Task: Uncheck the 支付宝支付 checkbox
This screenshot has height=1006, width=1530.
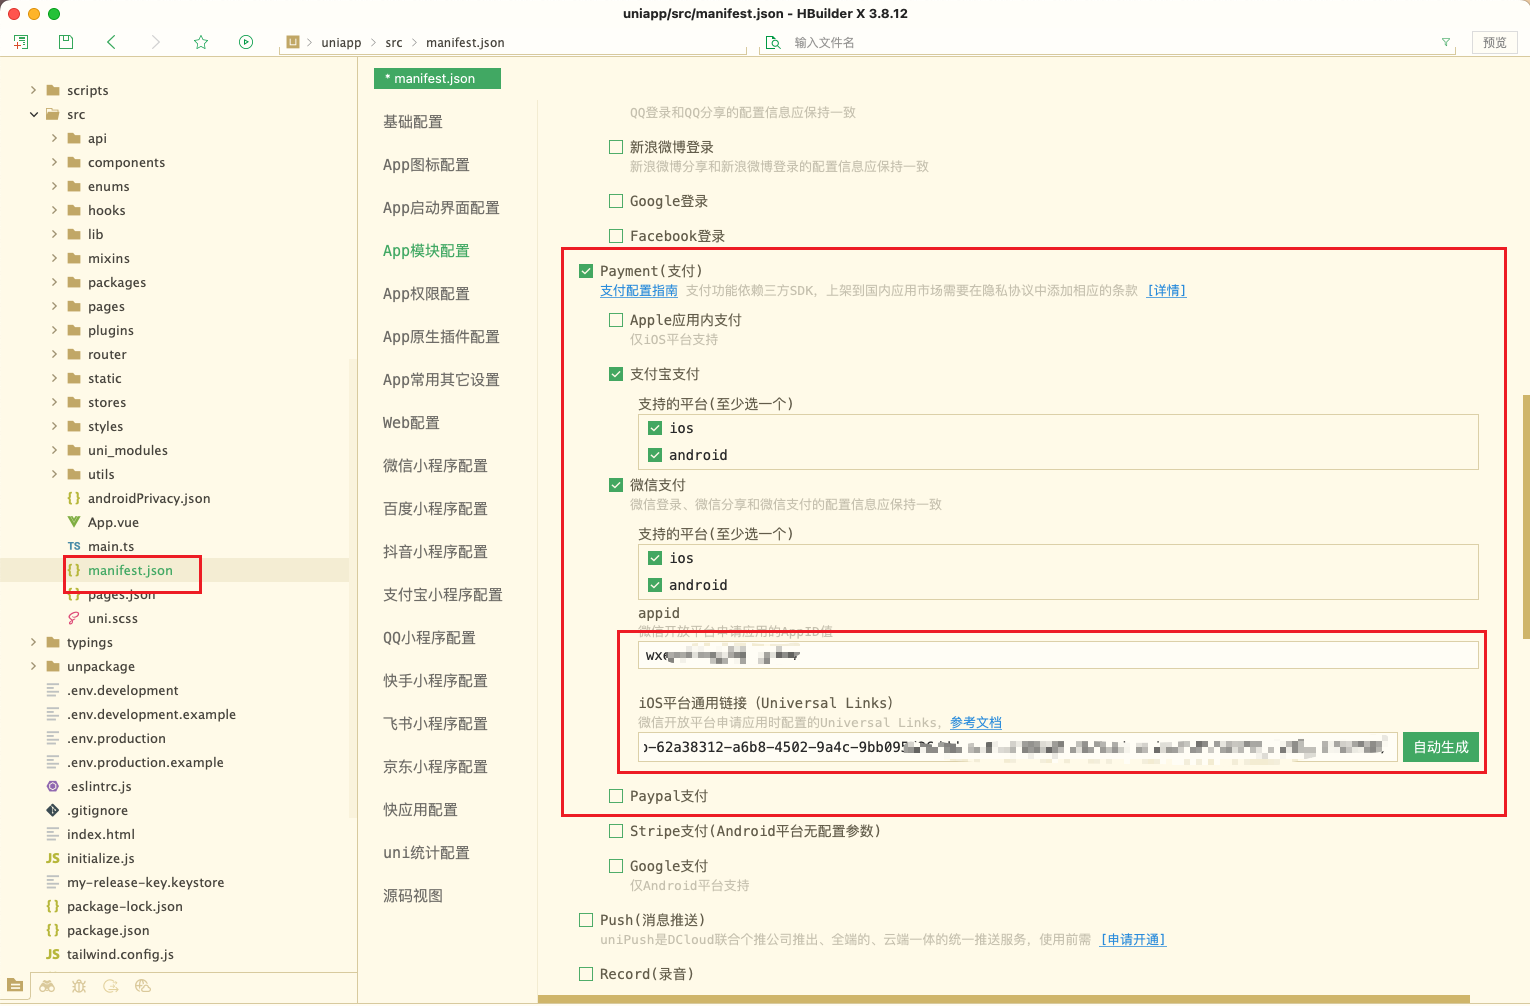Action: pyautogui.click(x=616, y=374)
